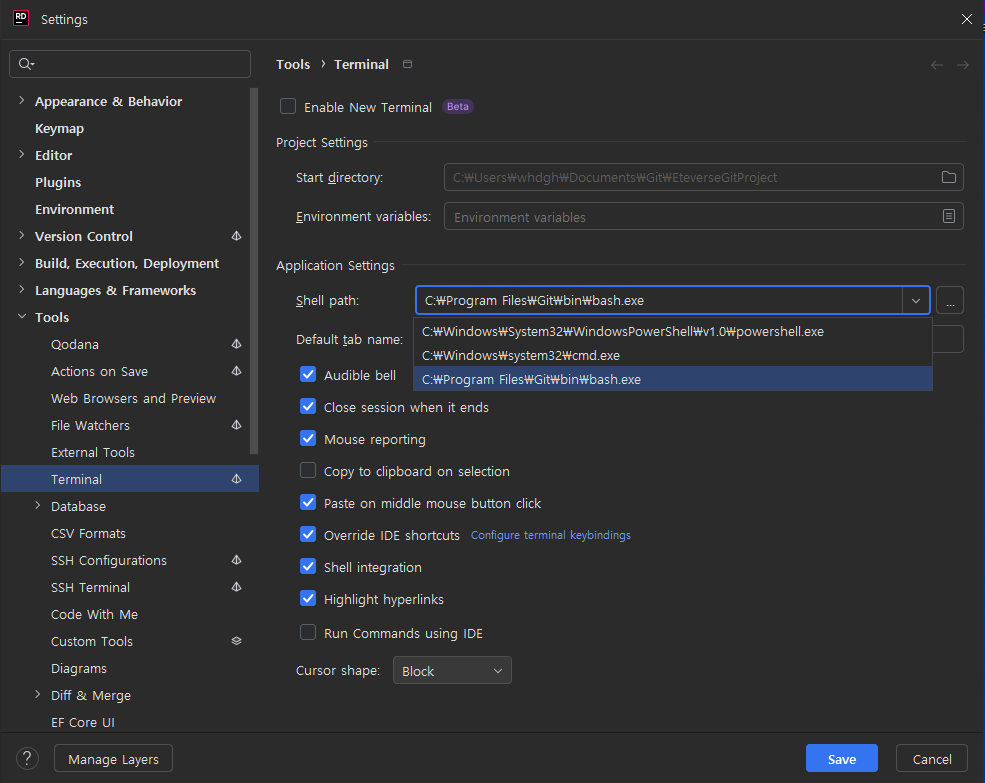Click the Rider icon in the title bar
This screenshot has width=985, height=783.
20,18
